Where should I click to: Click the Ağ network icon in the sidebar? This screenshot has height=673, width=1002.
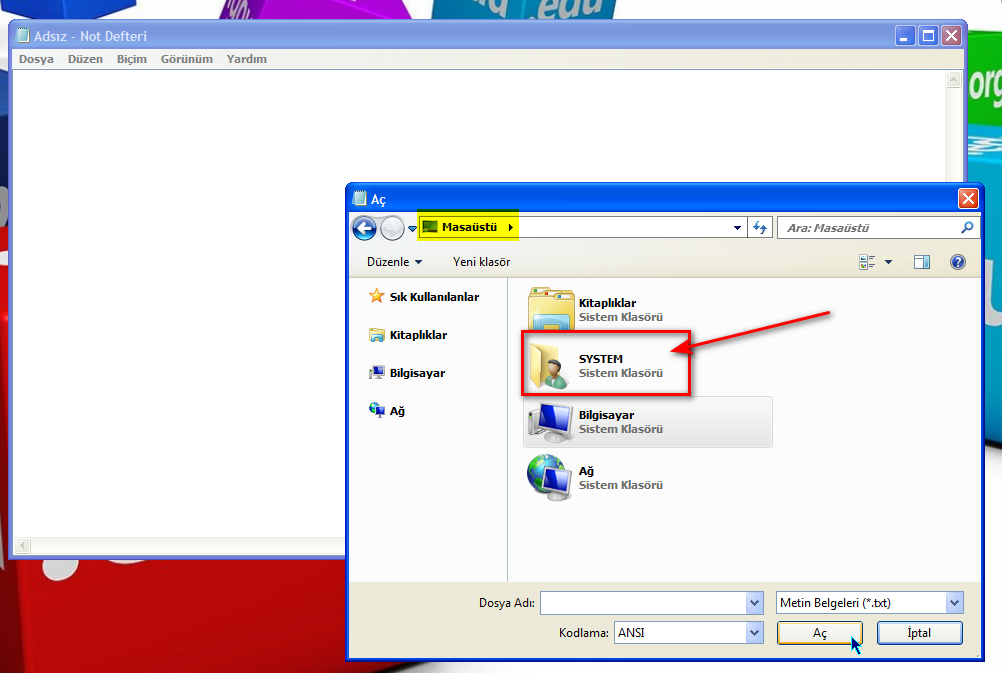click(376, 410)
